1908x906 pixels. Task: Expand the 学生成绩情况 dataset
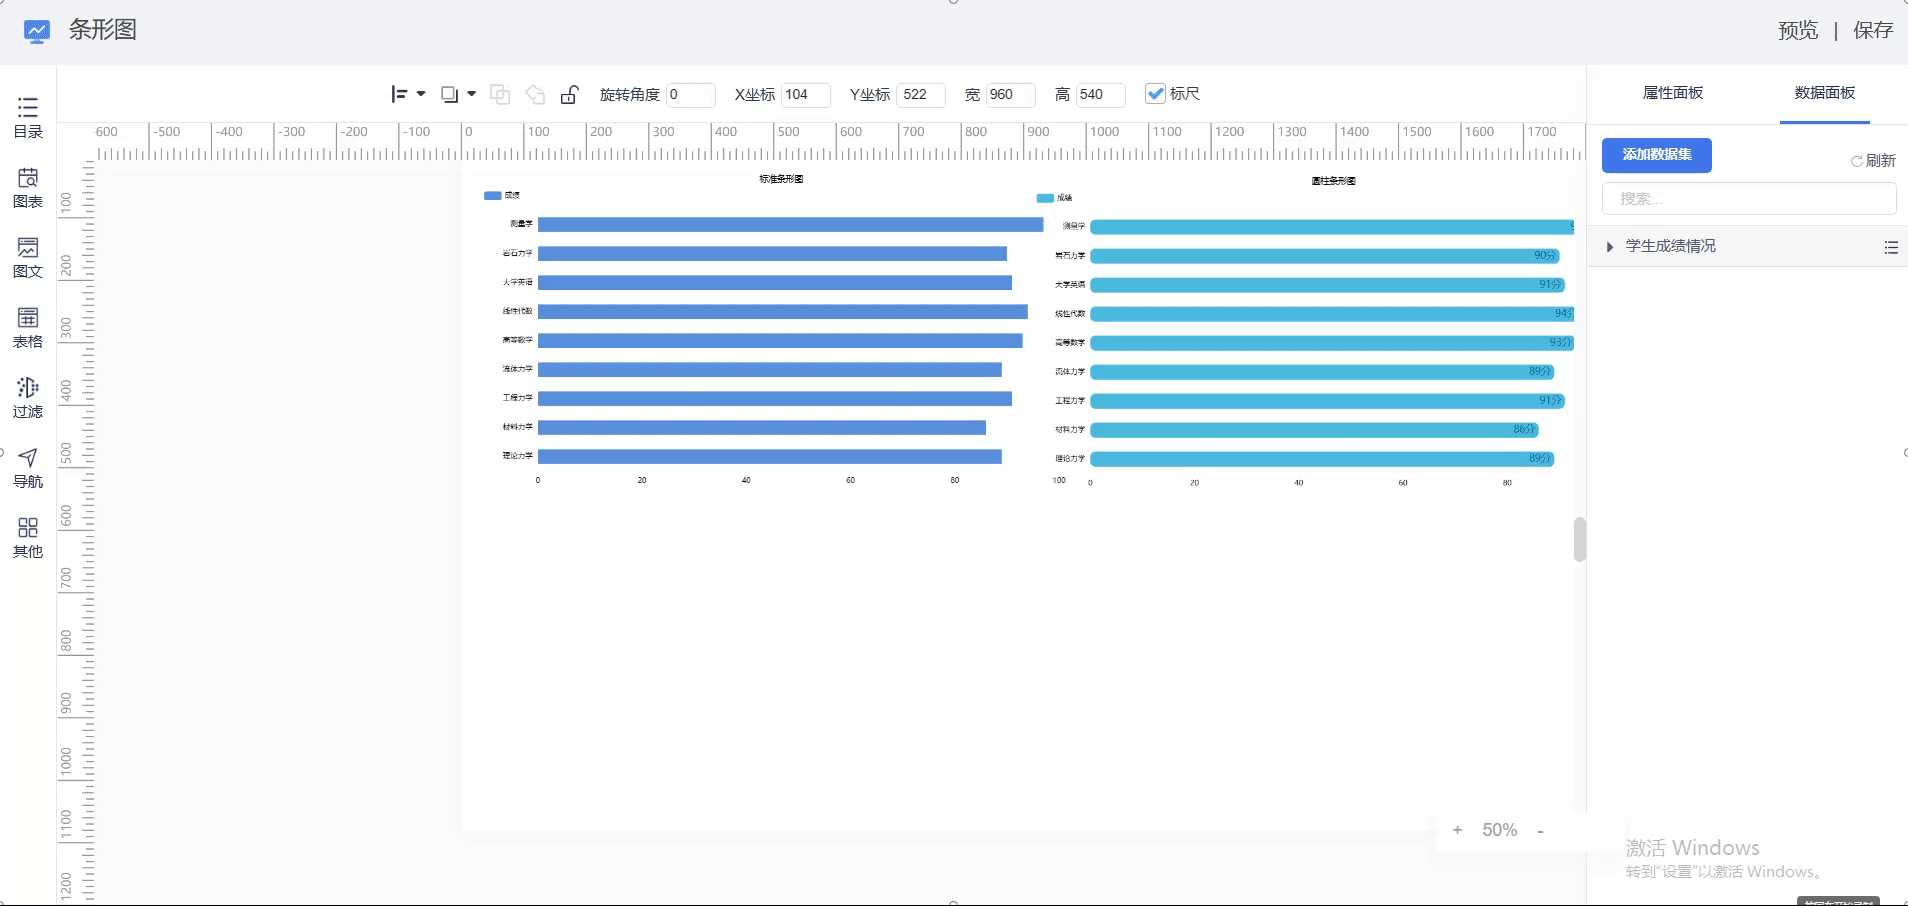1609,247
